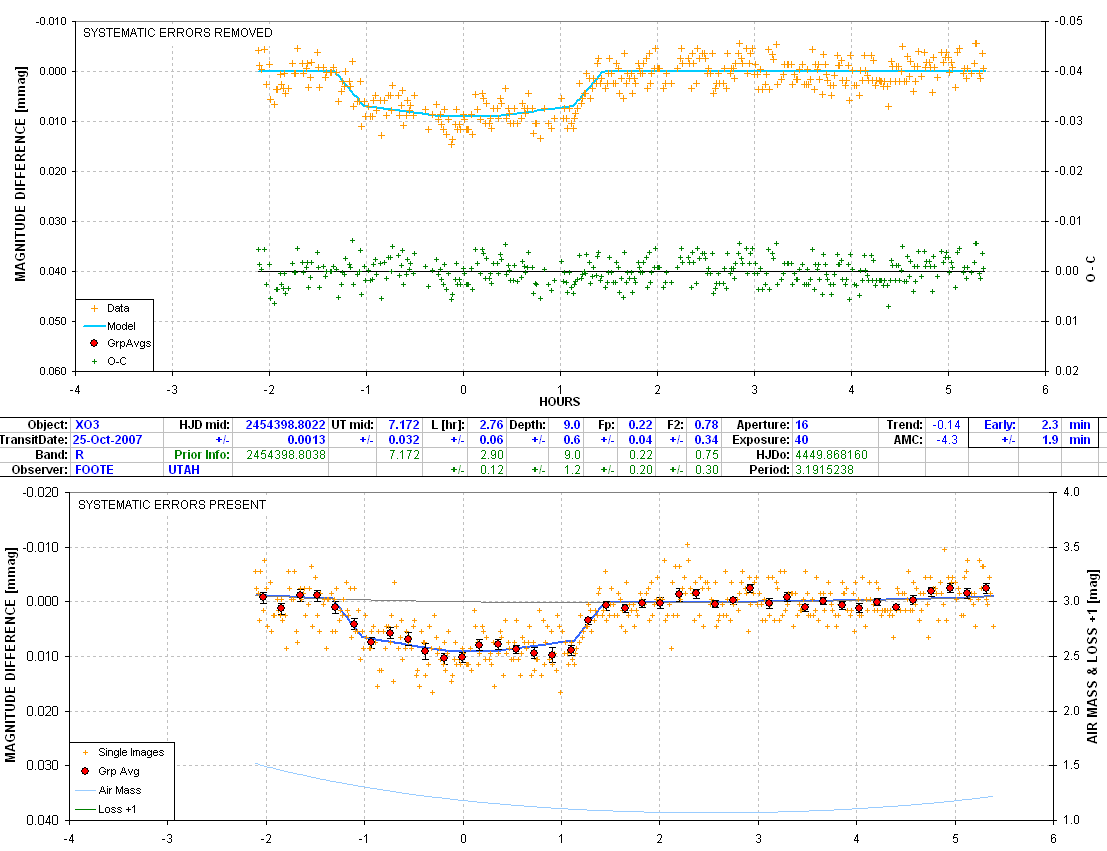Click the prior length uncertainty 0.12
1107x851 pixels.
pos(492,470)
